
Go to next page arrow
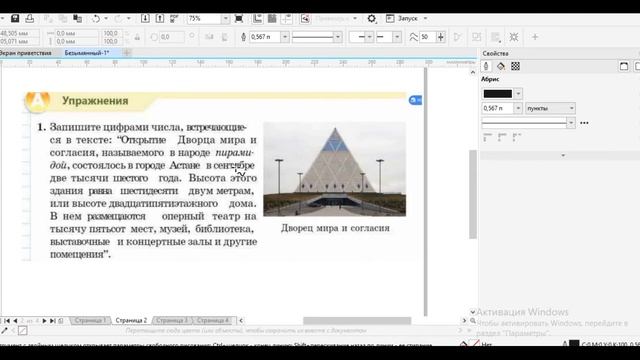coord(44,321)
